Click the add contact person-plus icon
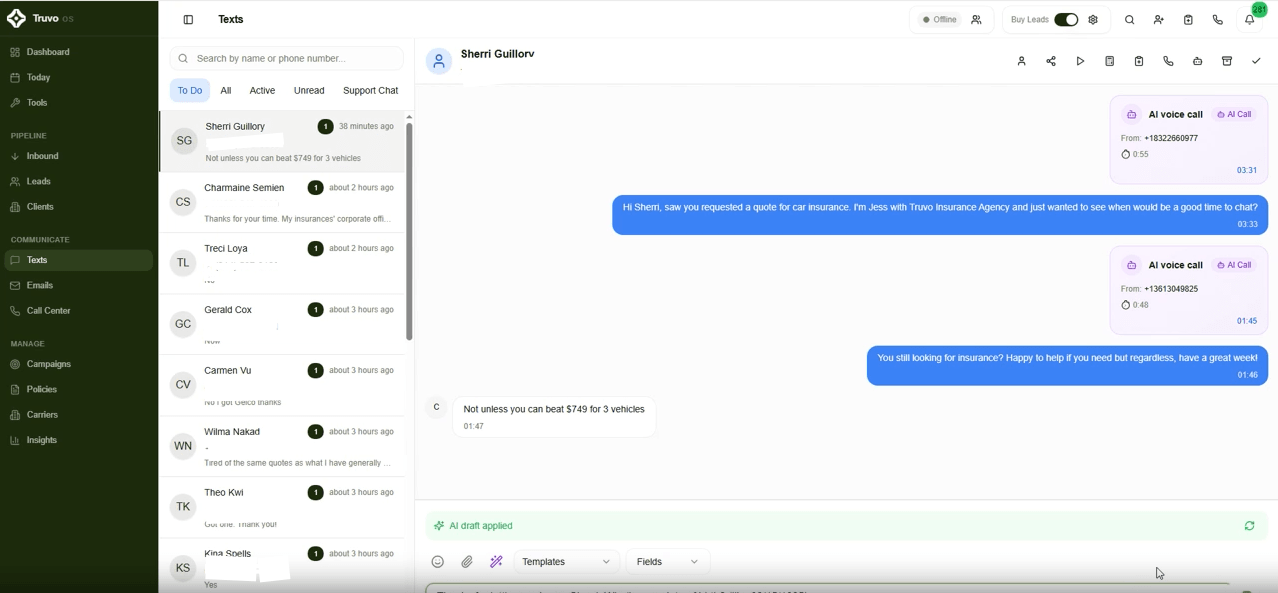1278x593 pixels. pyautogui.click(x=1159, y=20)
